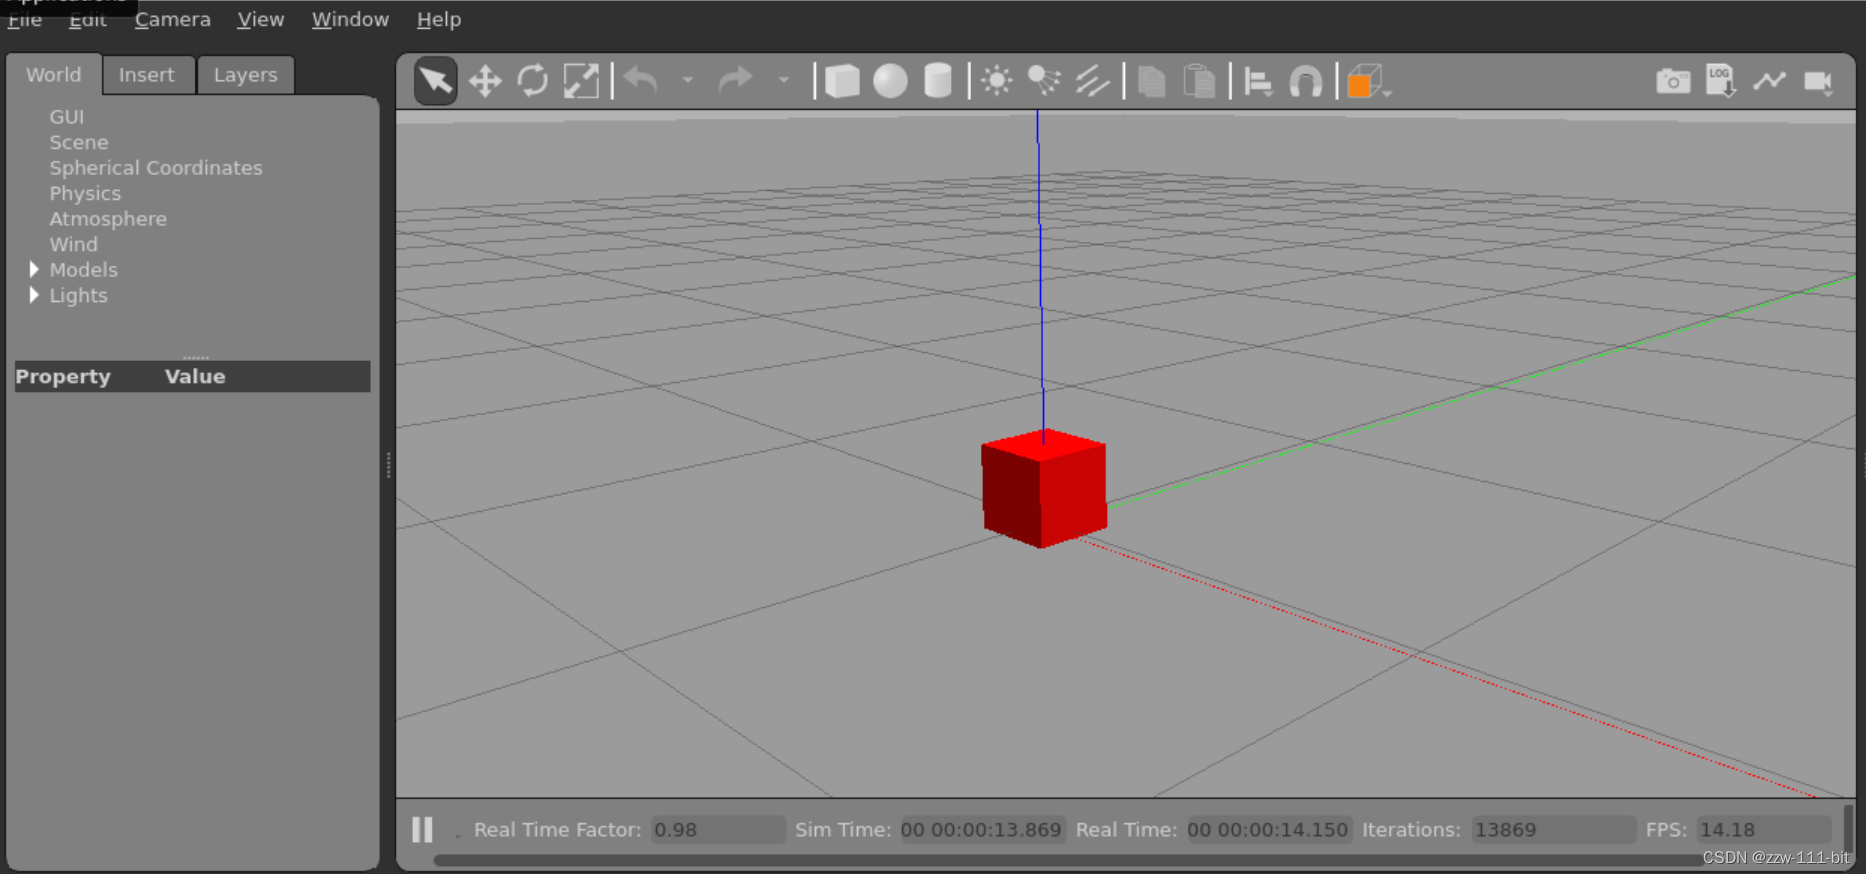Open the undo history dropdown arrow

coord(688,80)
